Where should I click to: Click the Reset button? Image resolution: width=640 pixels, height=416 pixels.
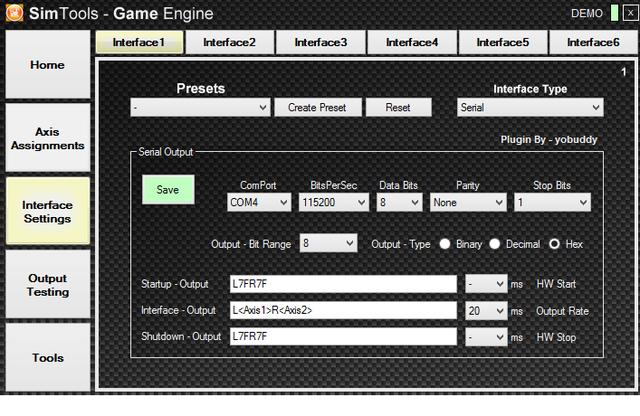[398, 107]
